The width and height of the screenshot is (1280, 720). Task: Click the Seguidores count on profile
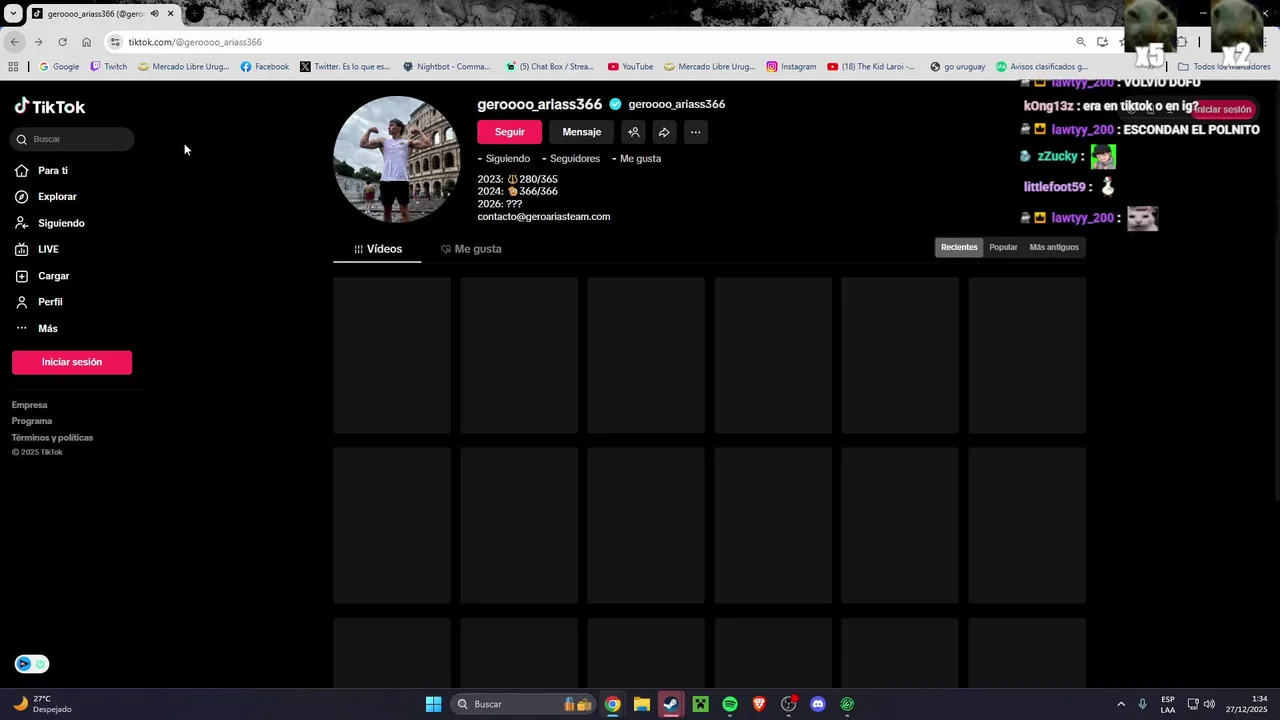tap(571, 159)
